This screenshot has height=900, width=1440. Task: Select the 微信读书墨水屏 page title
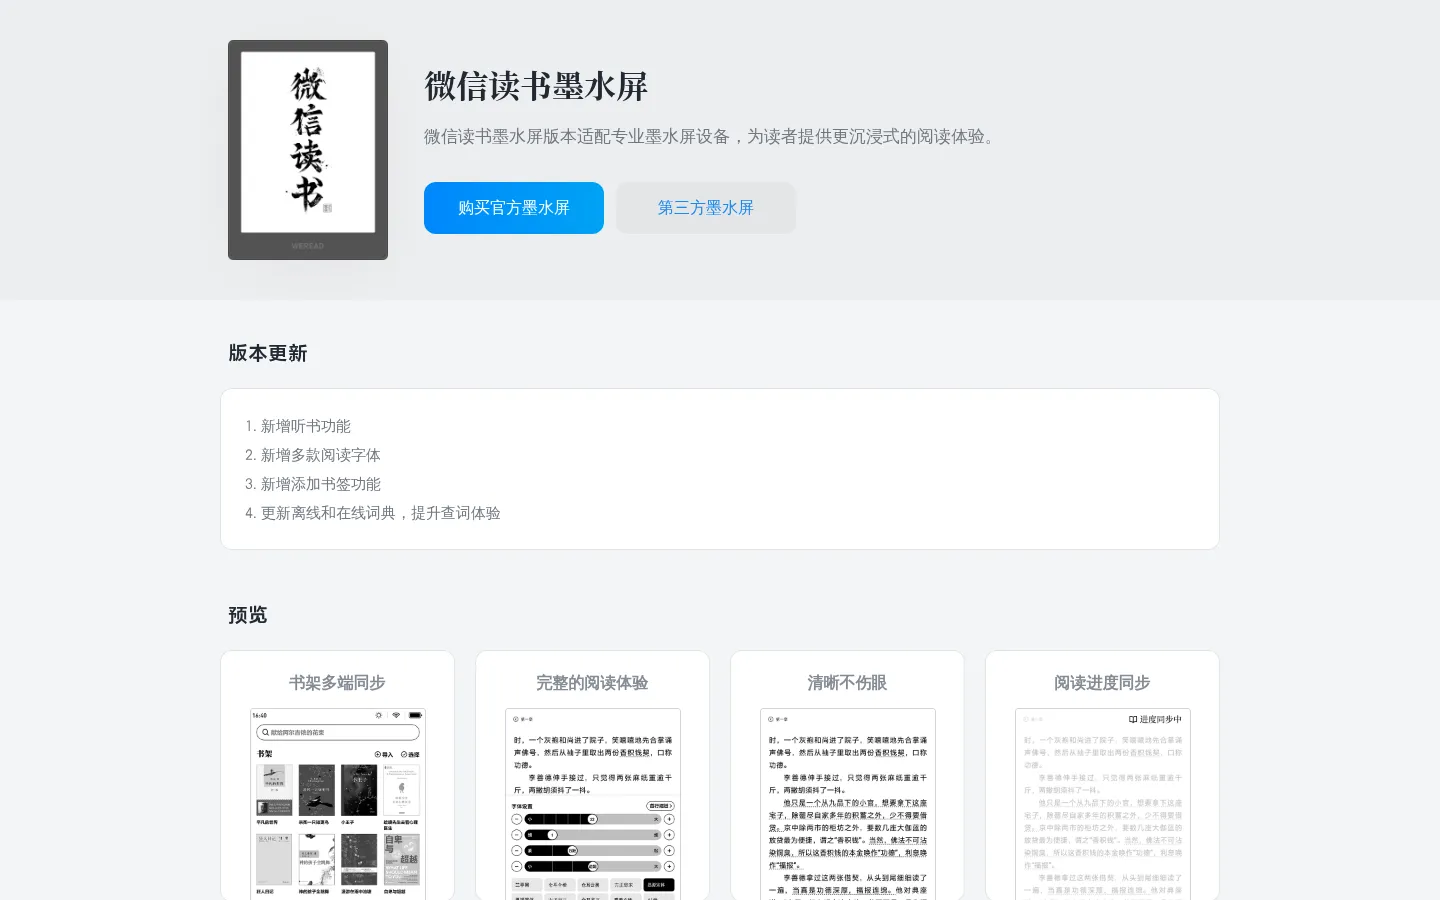536,87
